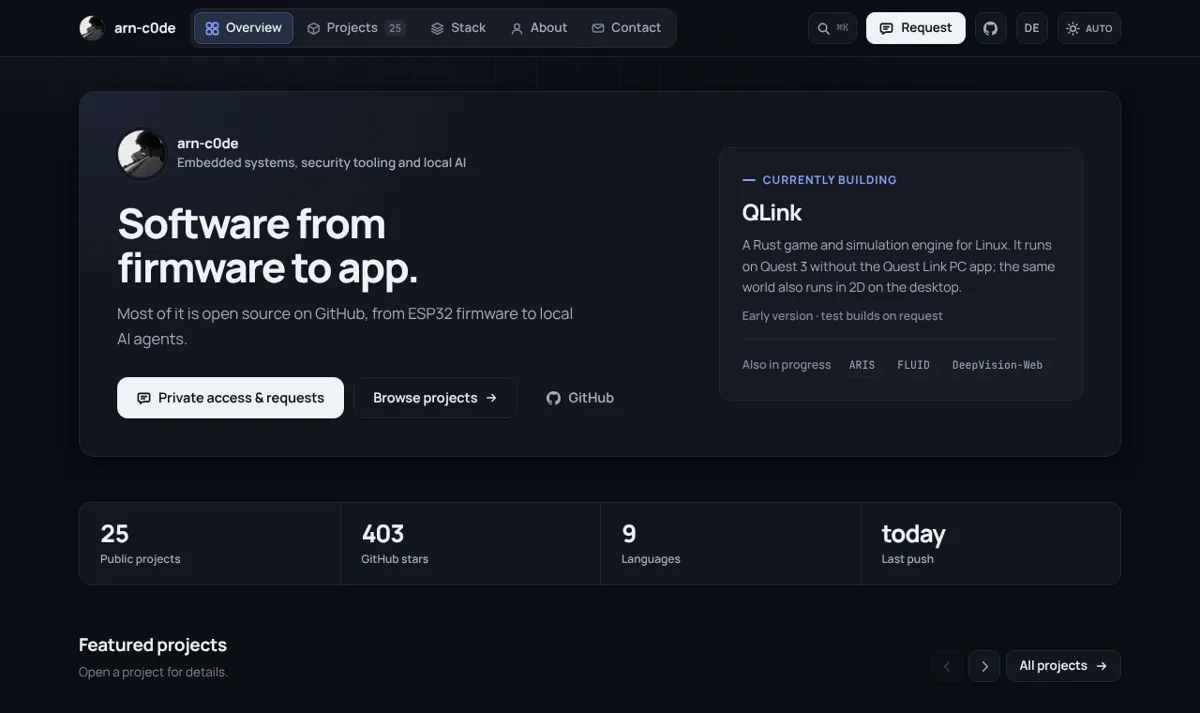This screenshot has width=1200, height=713.
Task: Click the arn-c0de logo avatar in navbar
Action: click(92, 28)
